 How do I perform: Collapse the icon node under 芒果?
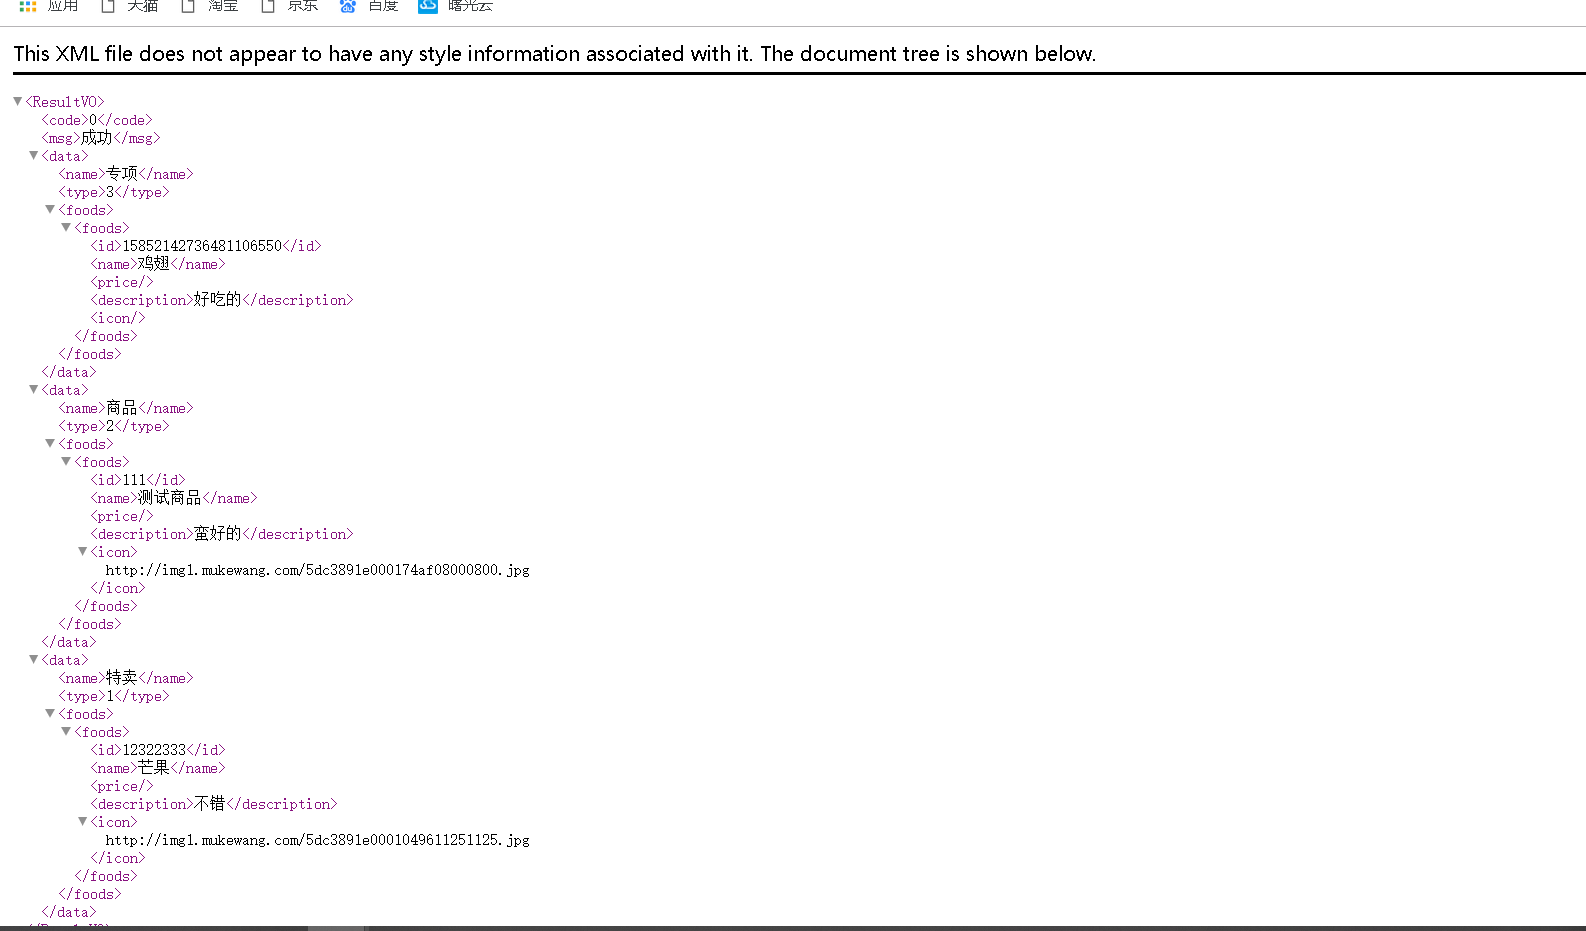point(82,821)
